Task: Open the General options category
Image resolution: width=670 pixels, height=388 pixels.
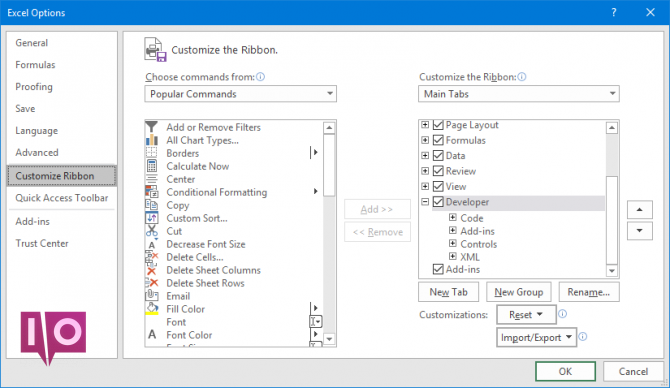Action: click(x=62, y=43)
